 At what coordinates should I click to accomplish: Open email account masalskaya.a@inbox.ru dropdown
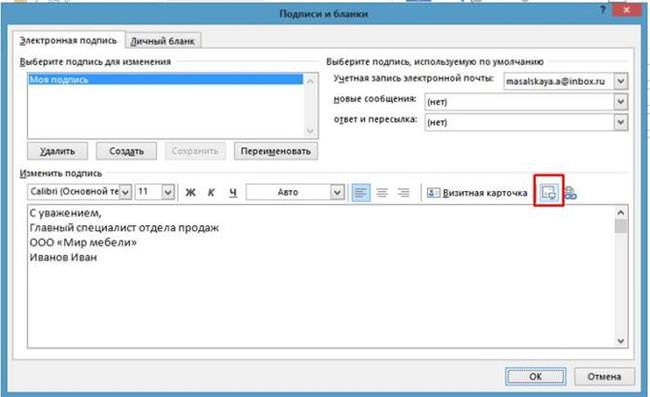pyautogui.click(x=621, y=81)
